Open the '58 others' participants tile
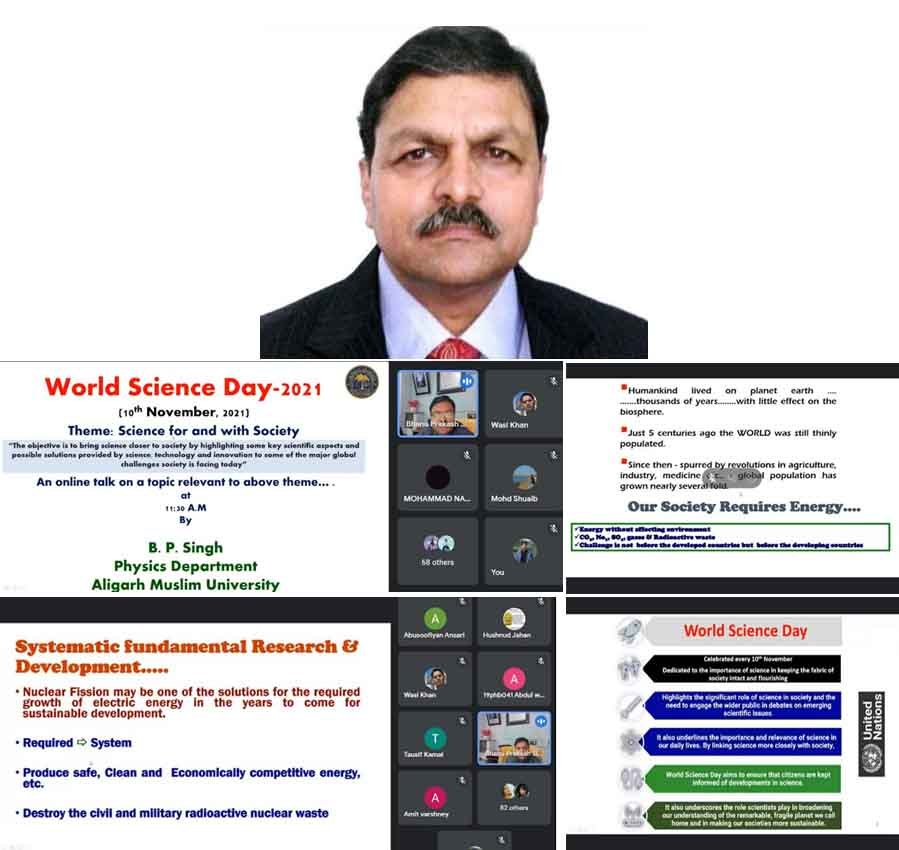 (x=437, y=549)
